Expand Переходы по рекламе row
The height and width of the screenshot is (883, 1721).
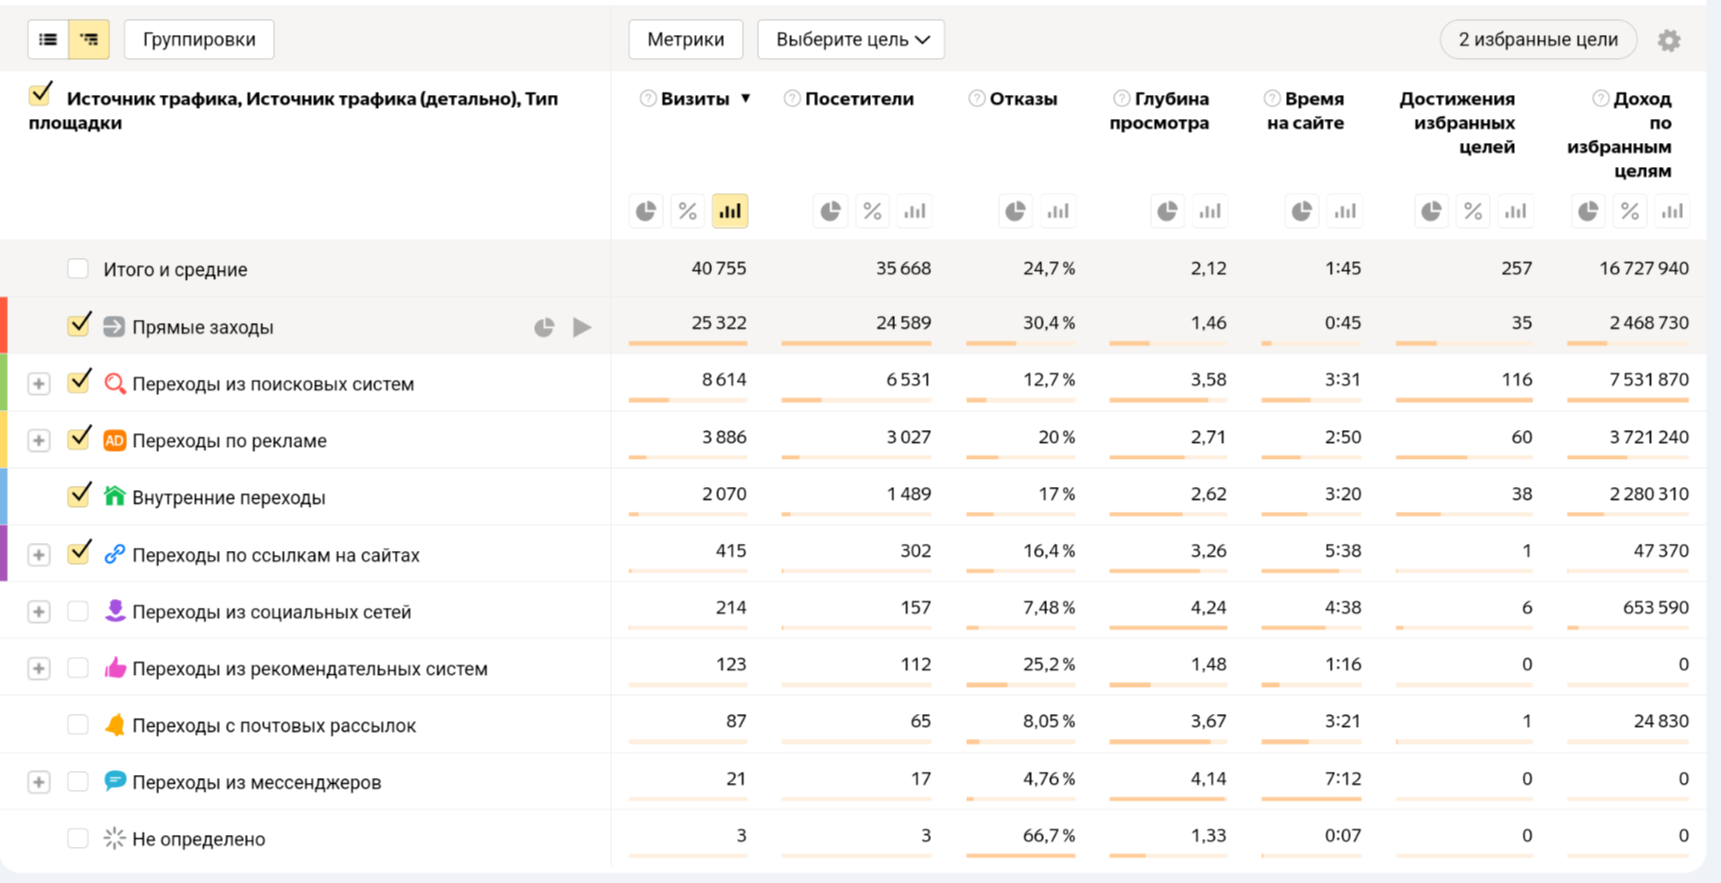pyautogui.click(x=39, y=441)
